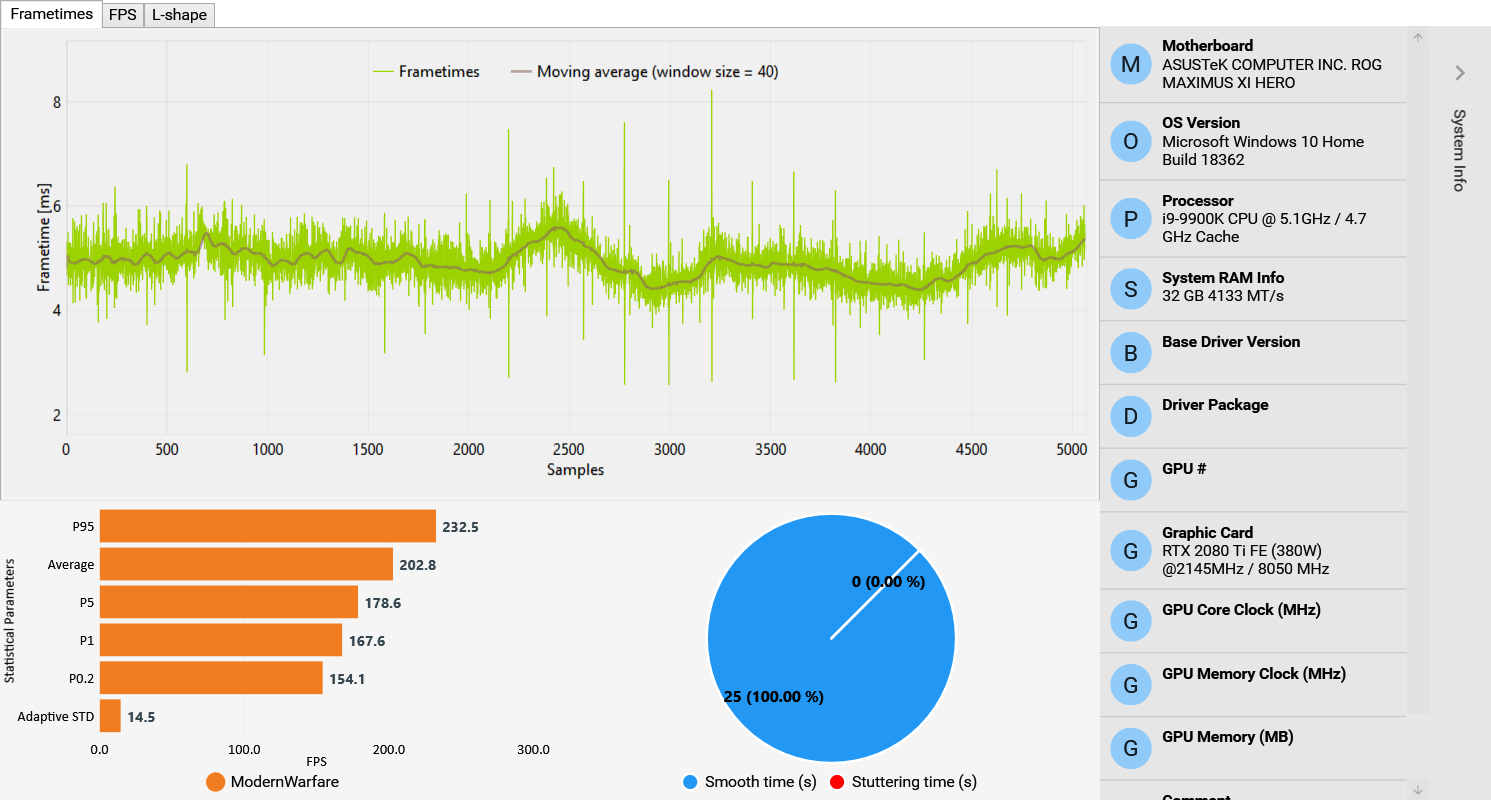Click the 'Base Driver Version' heading
Image resolution: width=1491 pixels, height=800 pixels.
point(1231,342)
